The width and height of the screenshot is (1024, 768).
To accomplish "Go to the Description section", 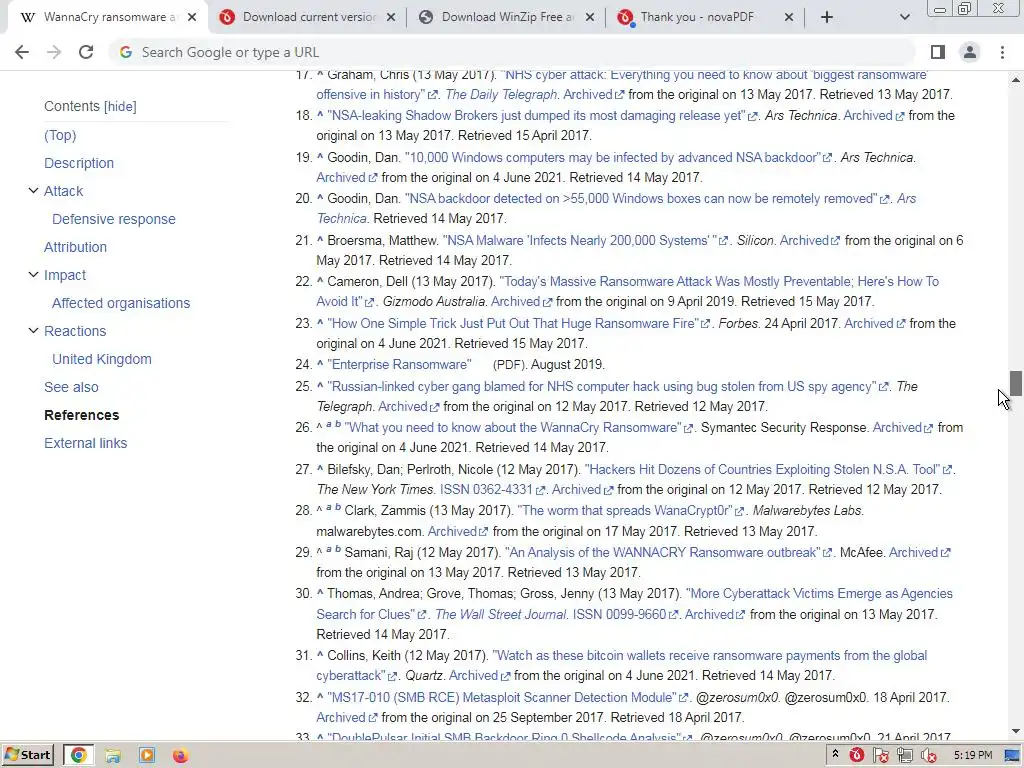I will point(79,163).
